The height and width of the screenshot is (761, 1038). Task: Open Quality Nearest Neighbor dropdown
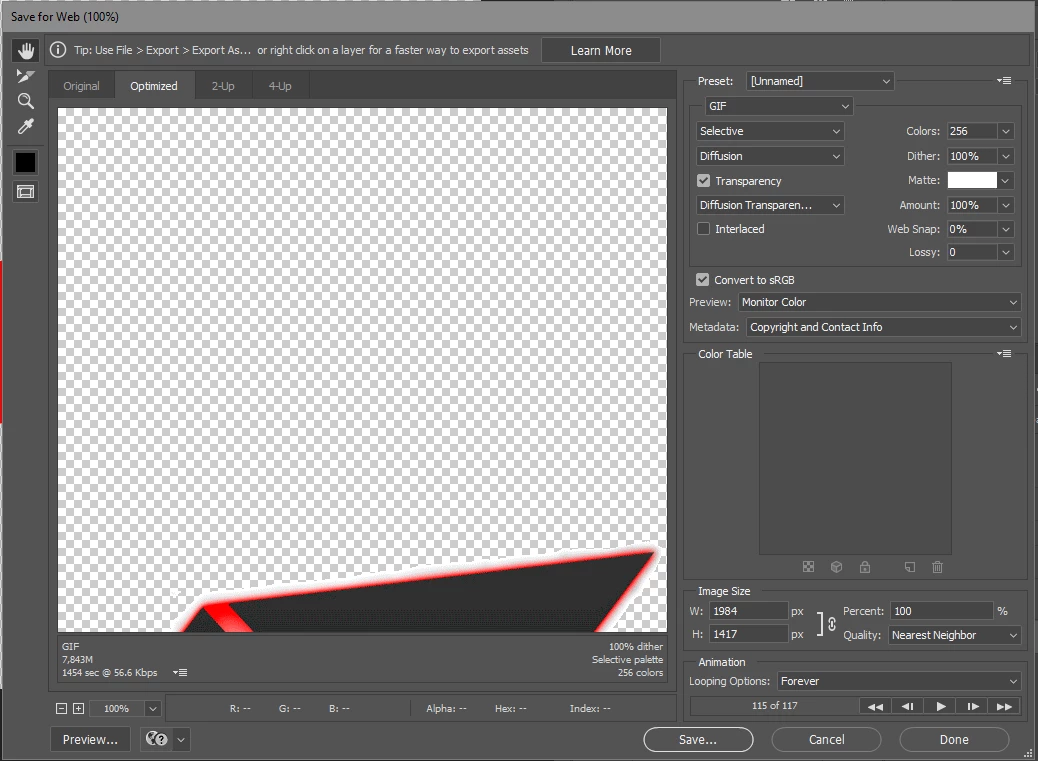(x=955, y=635)
